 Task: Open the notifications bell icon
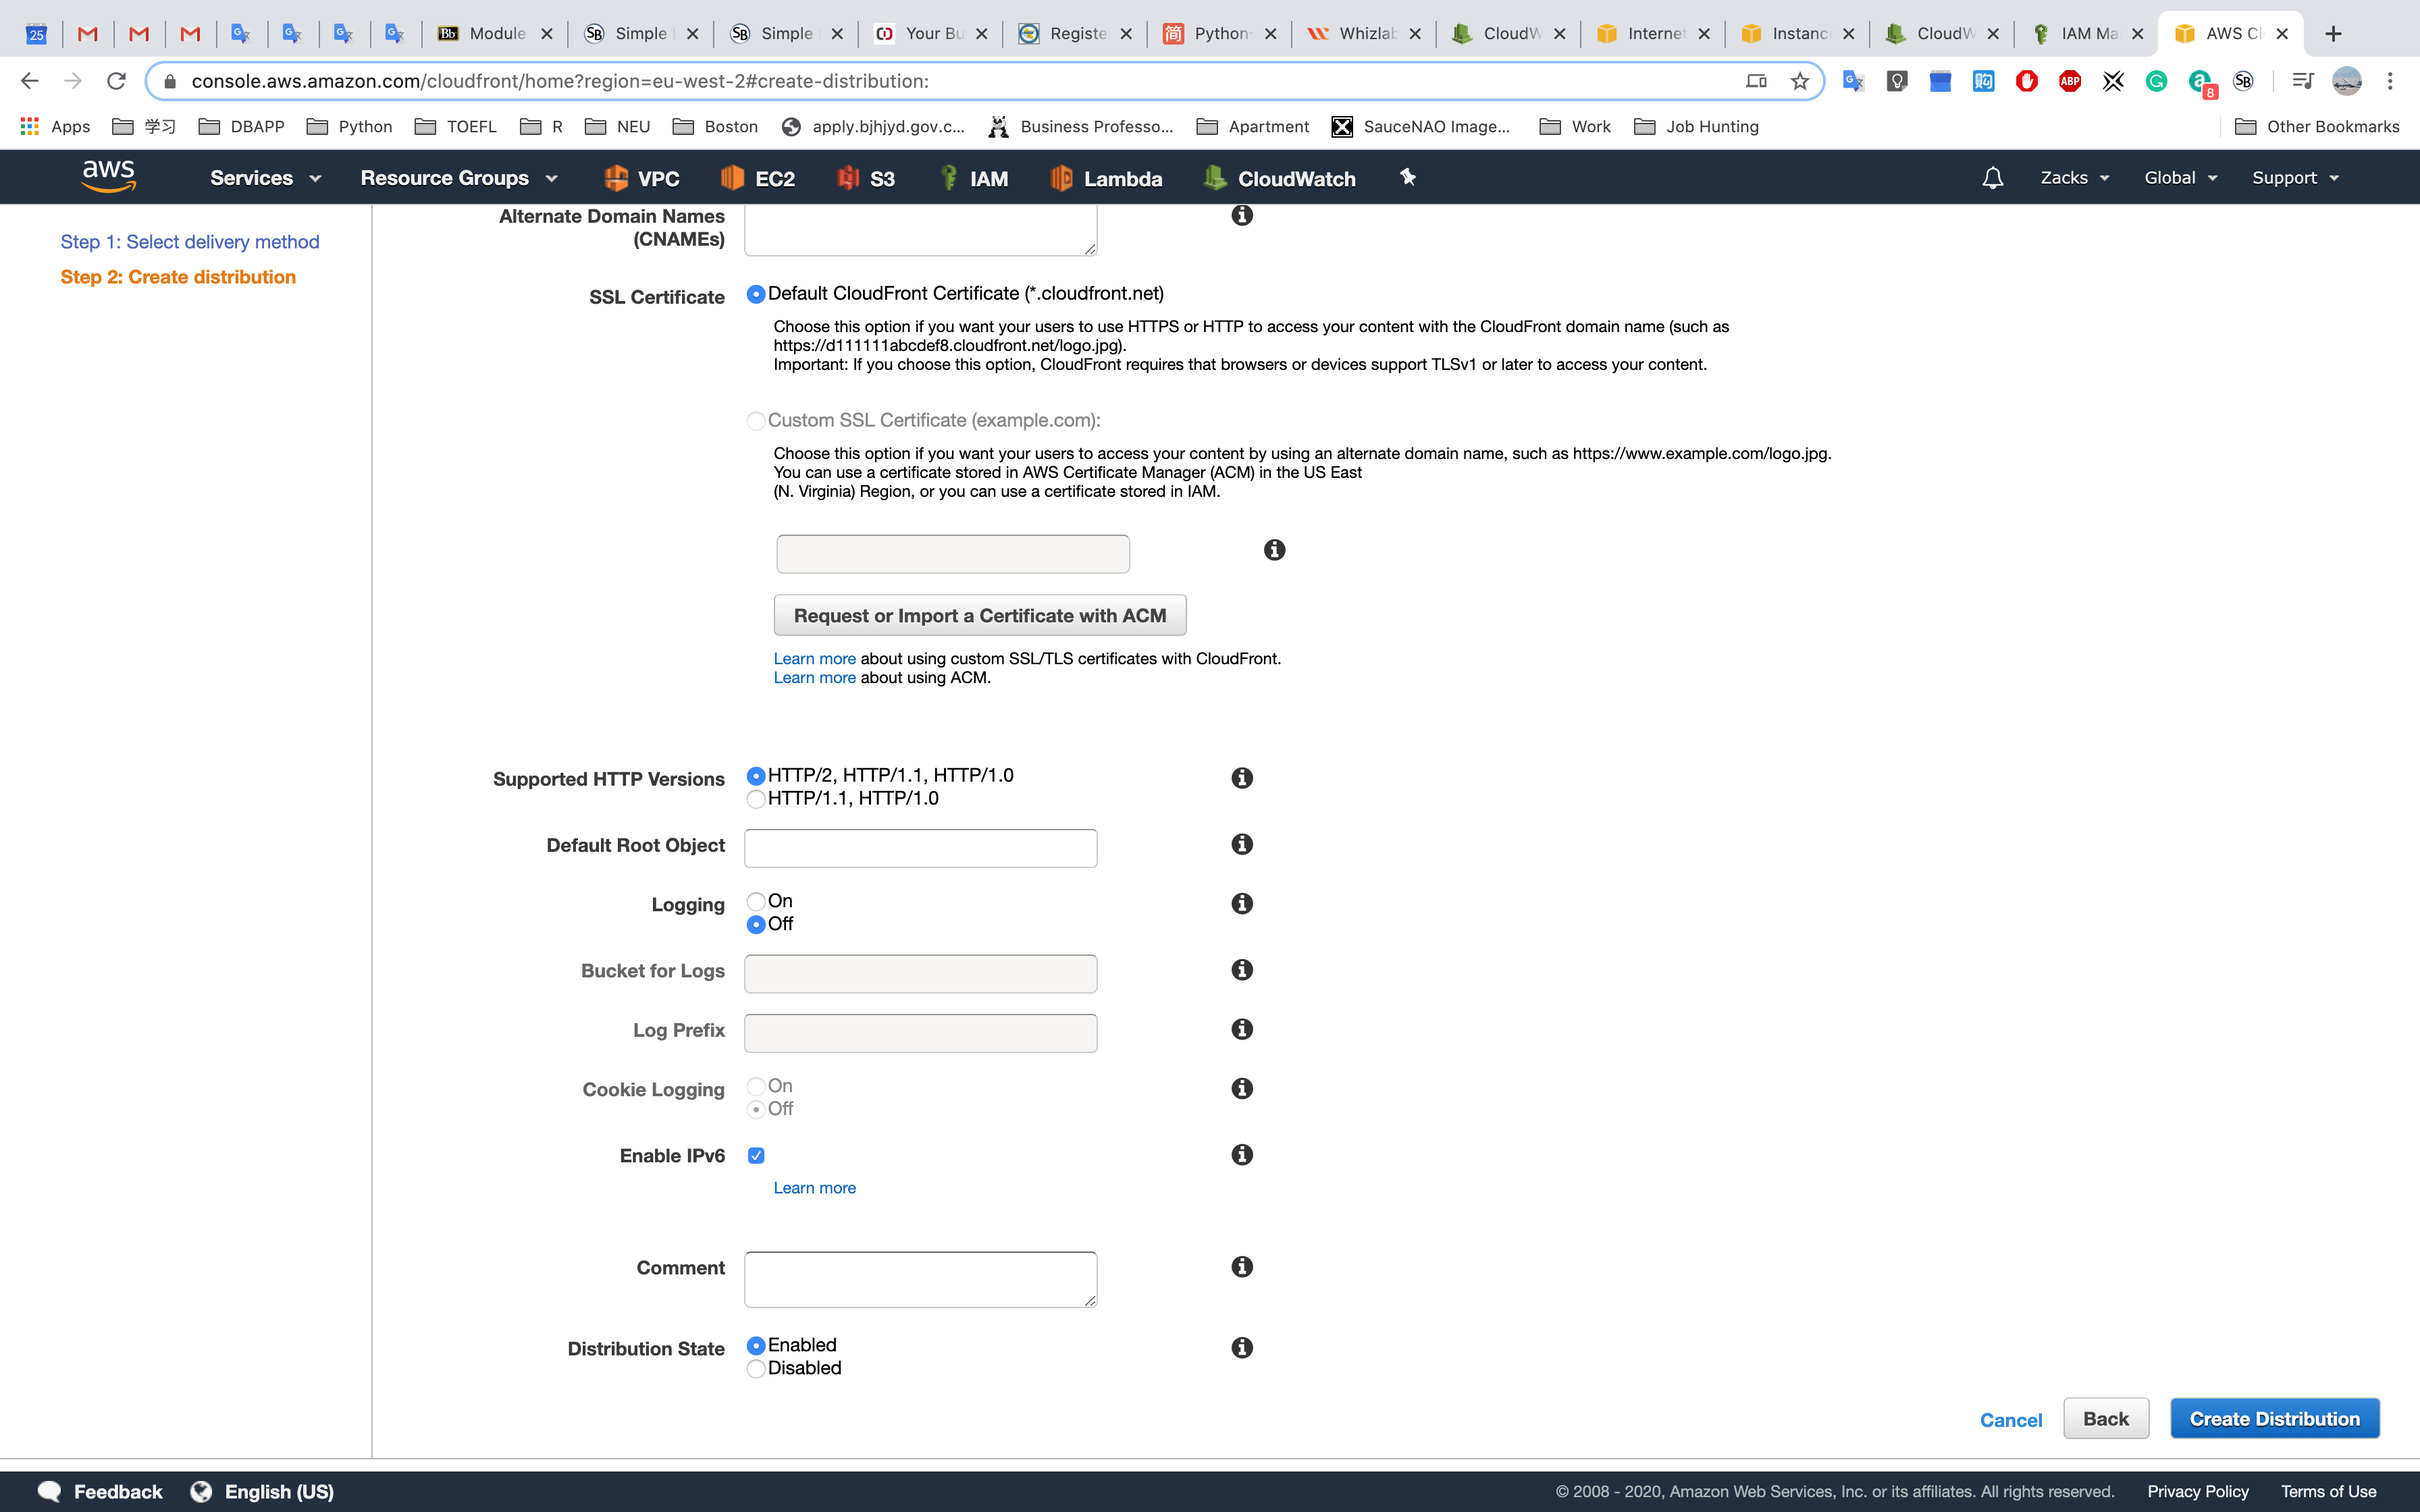tap(1992, 178)
